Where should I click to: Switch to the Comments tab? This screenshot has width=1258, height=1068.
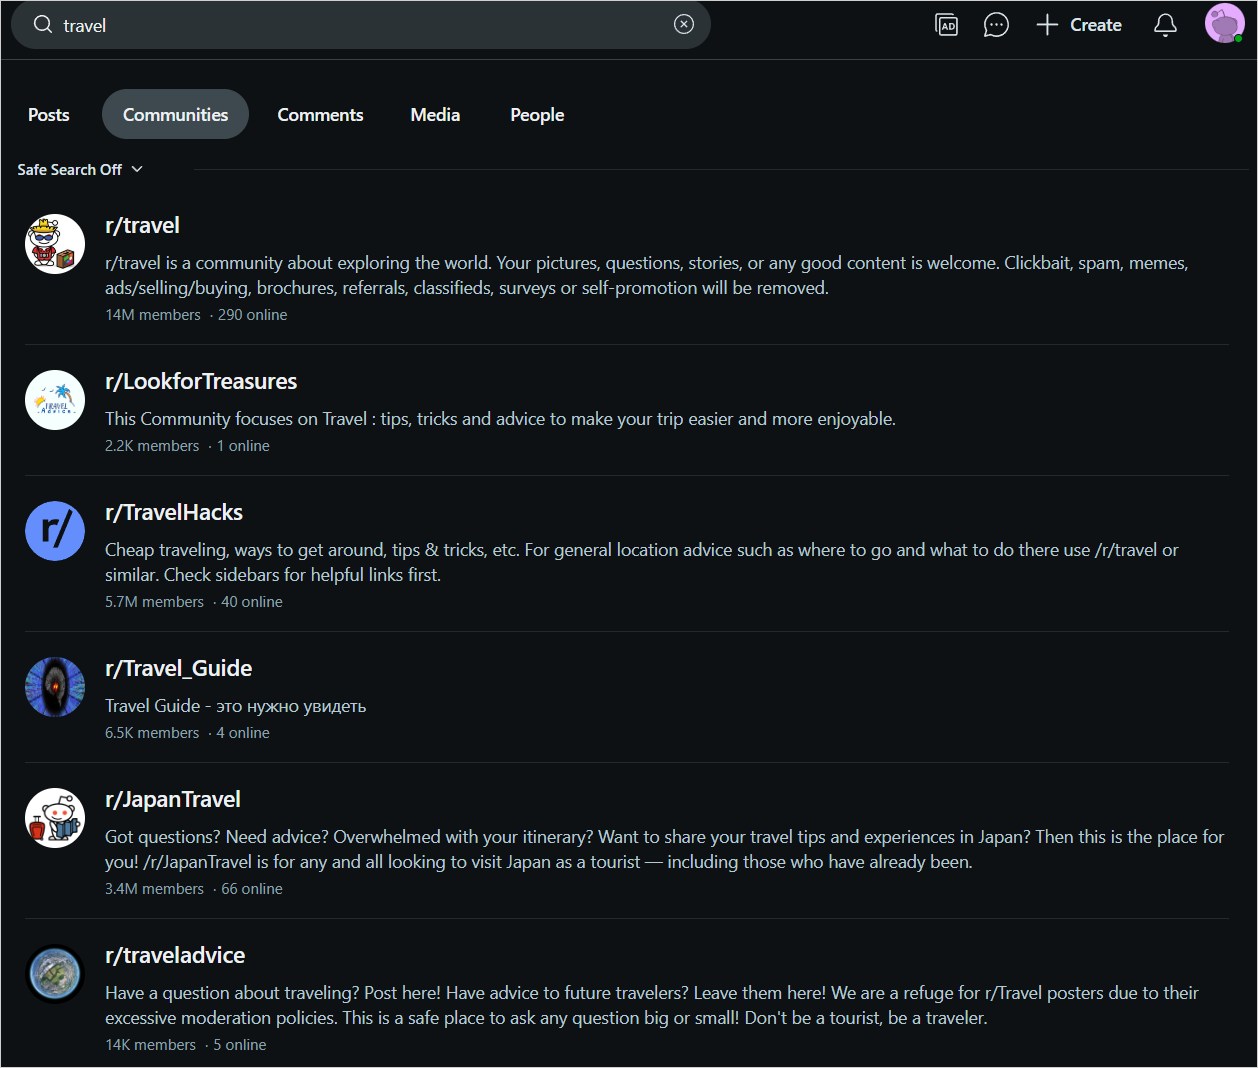tap(320, 115)
